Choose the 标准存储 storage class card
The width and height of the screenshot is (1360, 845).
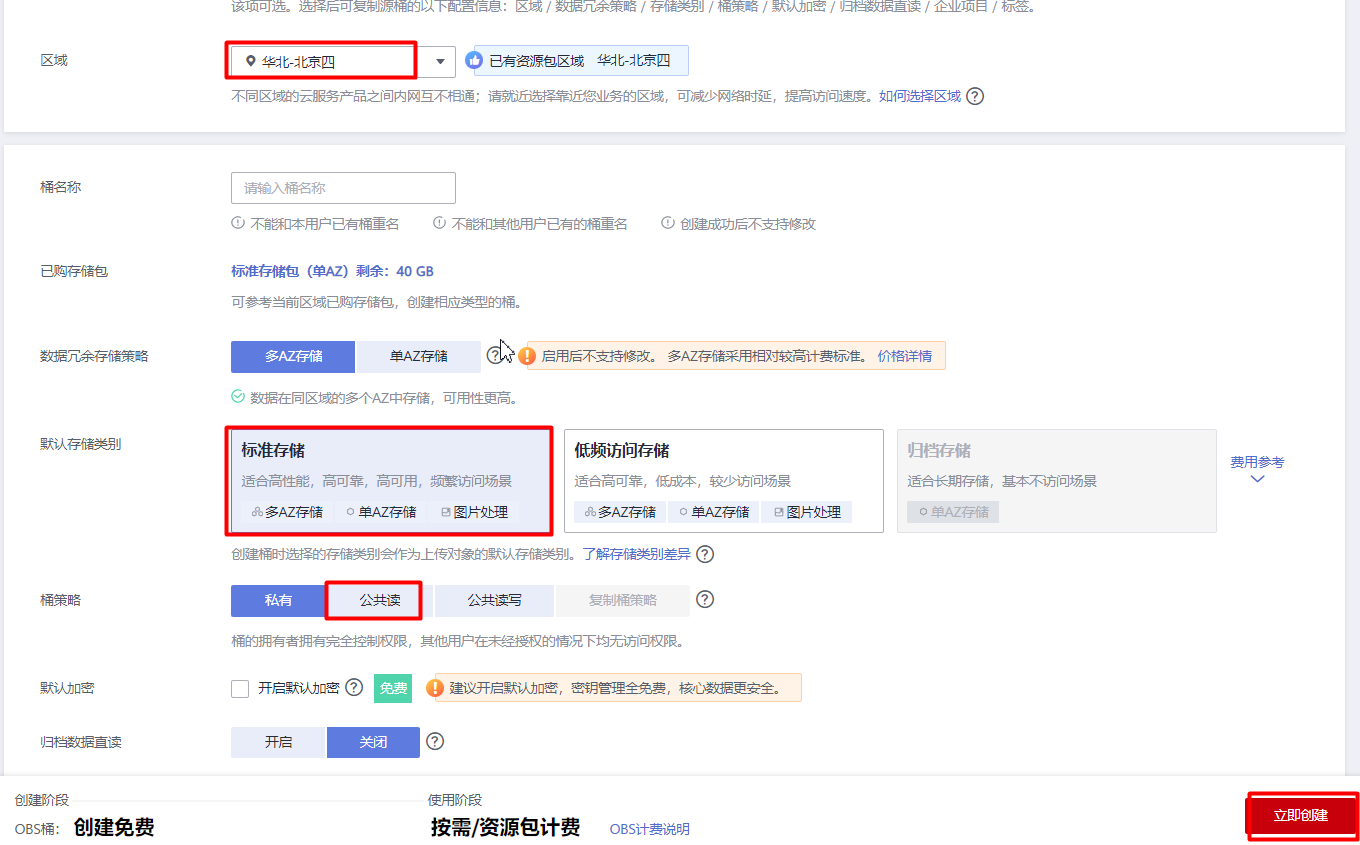click(x=390, y=481)
